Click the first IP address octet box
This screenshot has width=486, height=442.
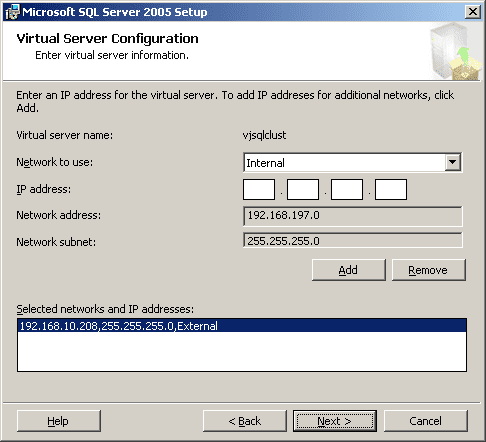tap(259, 189)
